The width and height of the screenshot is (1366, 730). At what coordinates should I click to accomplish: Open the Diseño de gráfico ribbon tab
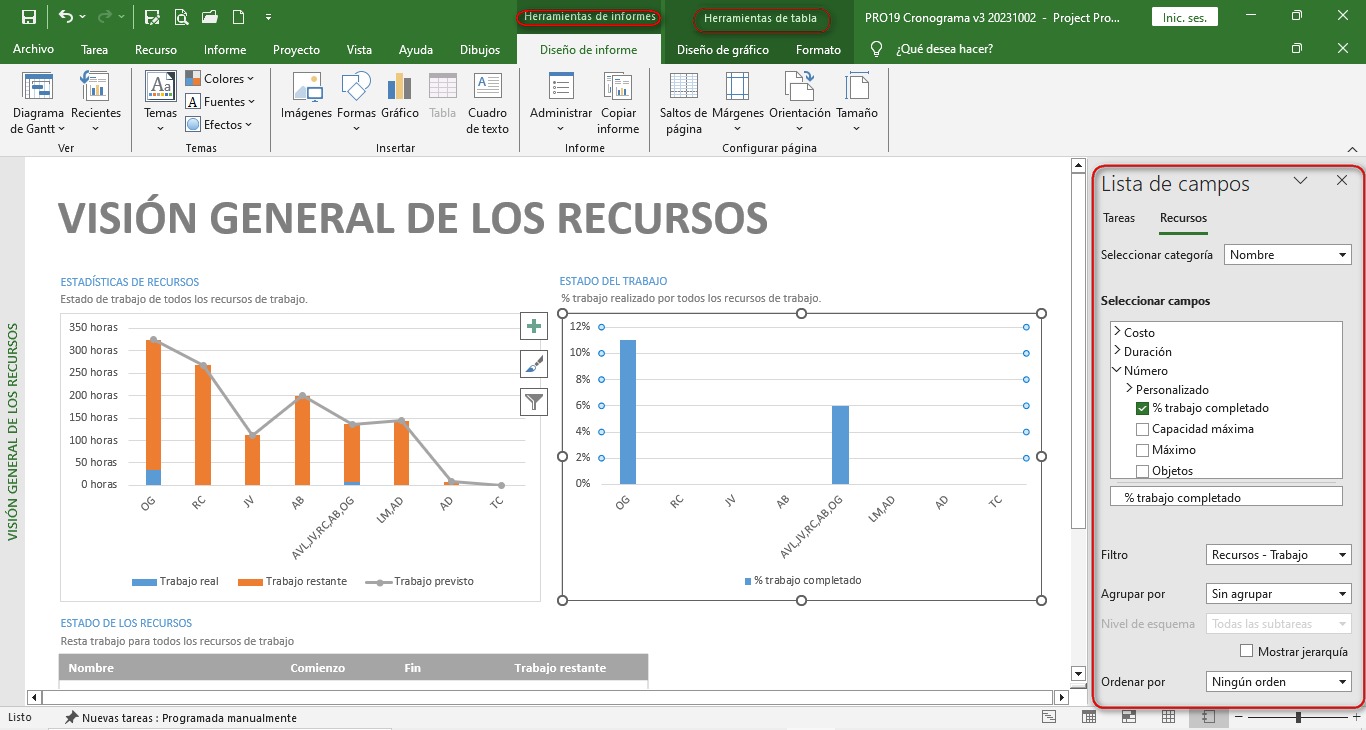coord(722,50)
